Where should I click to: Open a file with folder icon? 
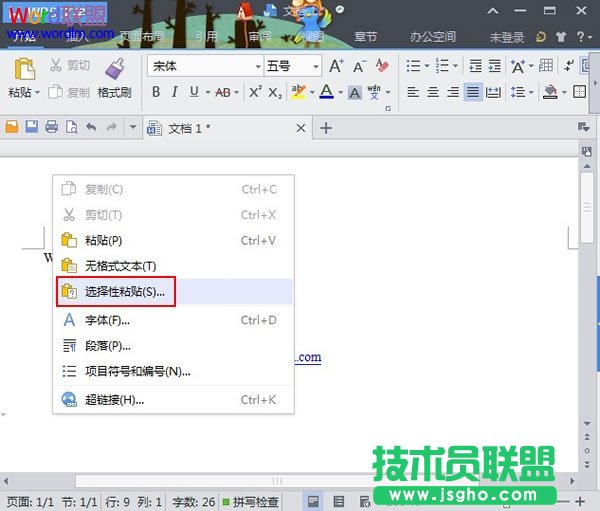12,127
